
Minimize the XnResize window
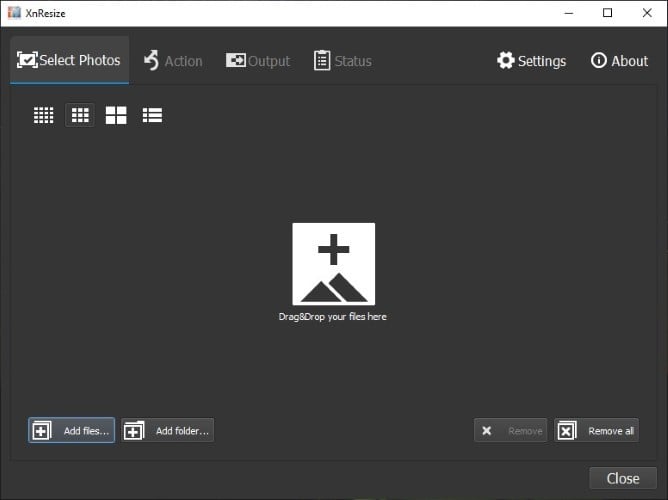coord(569,13)
